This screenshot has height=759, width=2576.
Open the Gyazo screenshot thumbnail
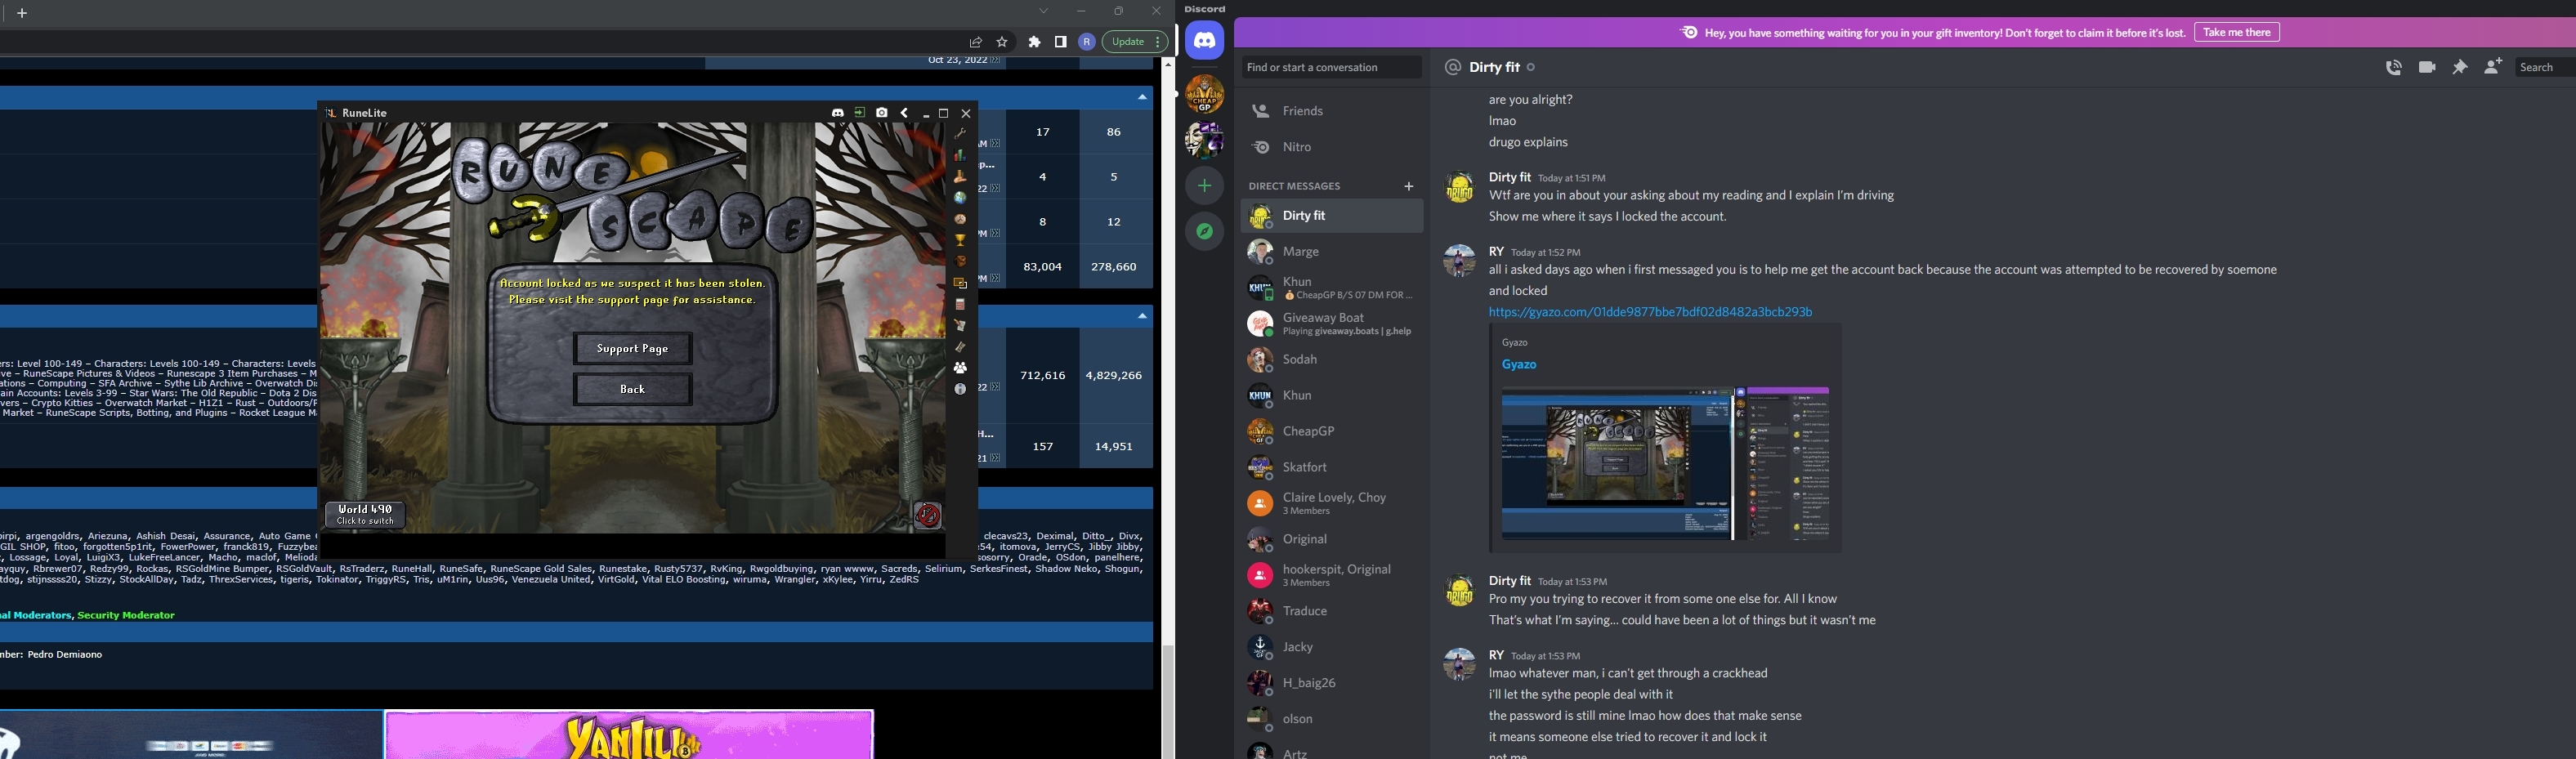pos(1665,464)
